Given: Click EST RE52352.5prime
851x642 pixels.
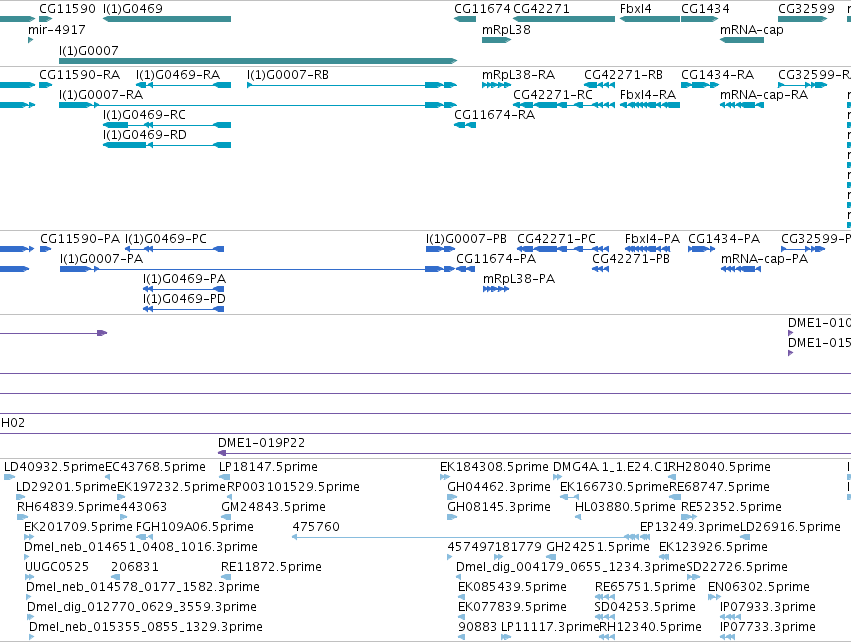Looking at the screenshot, I should pos(732,506).
